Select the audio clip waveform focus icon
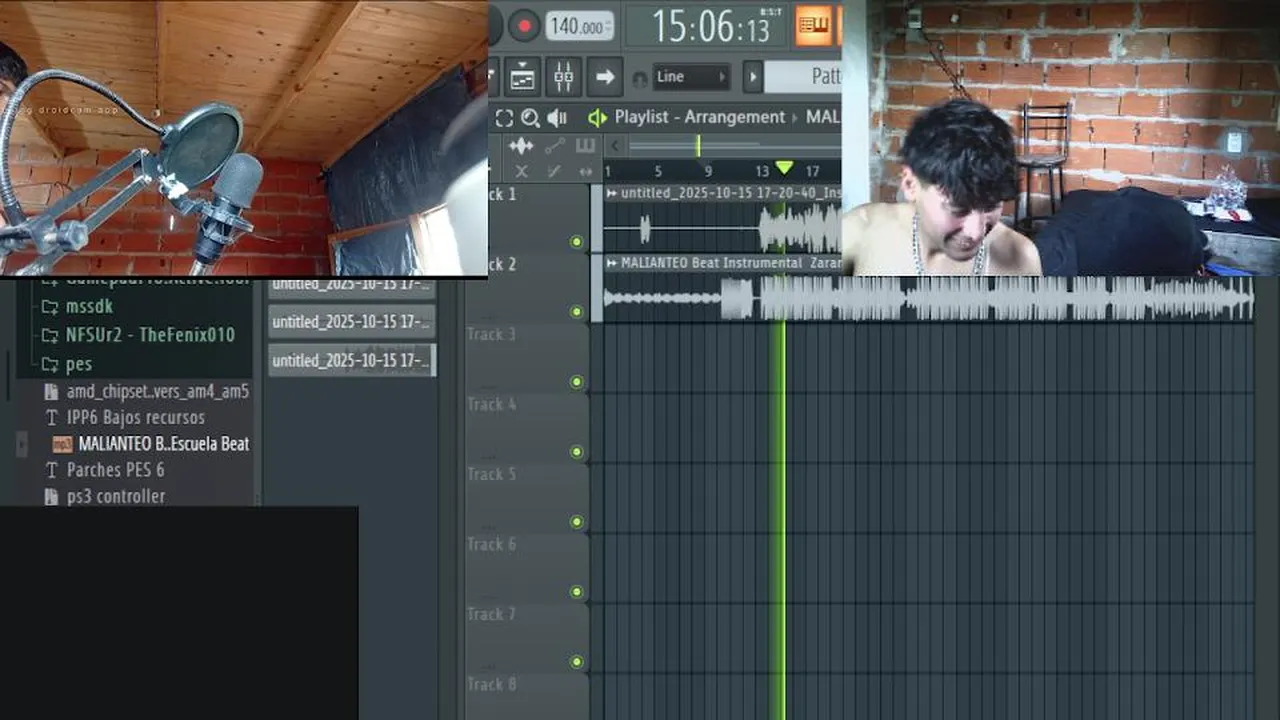This screenshot has height=720, width=1280. (520, 147)
